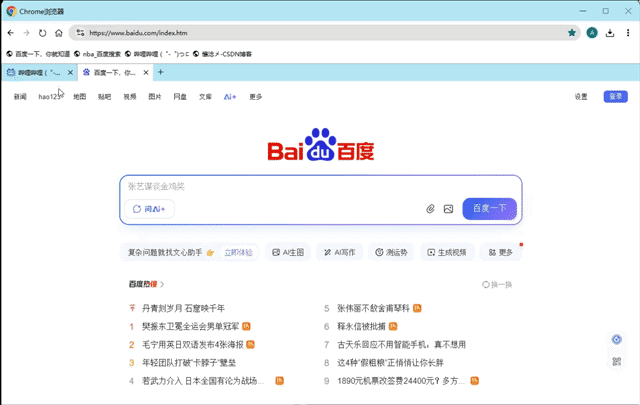Open the 贴吧 navigation link
This screenshot has width=640, height=405.
pos(104,97)
